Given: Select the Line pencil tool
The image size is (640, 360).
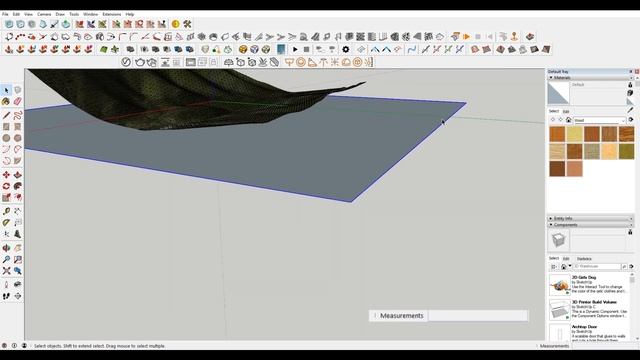Looking at the screenshot, I should click(x=6, y=115).
